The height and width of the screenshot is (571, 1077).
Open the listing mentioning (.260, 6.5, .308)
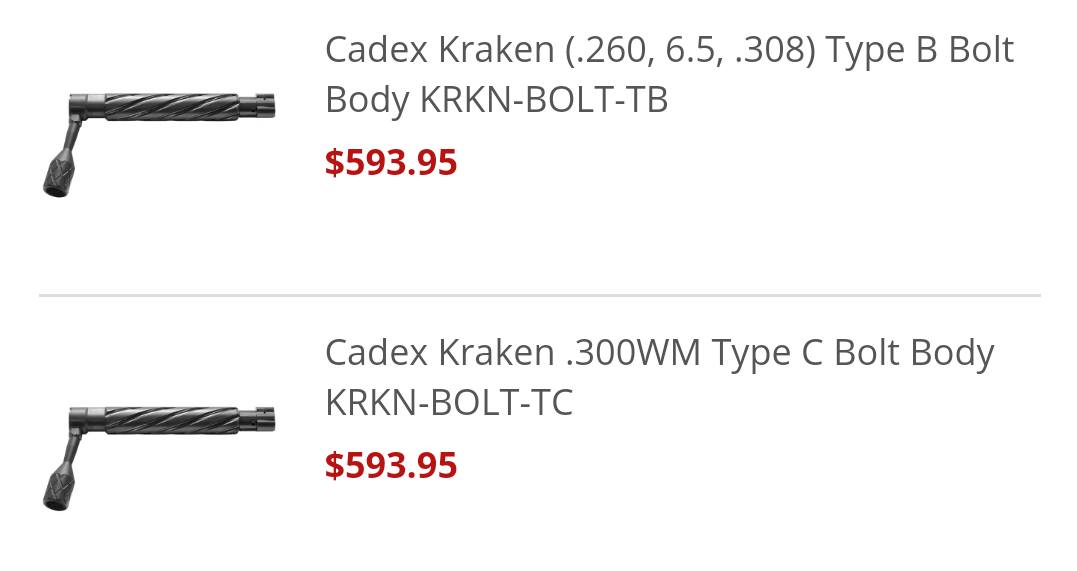[x=669, y=74]
